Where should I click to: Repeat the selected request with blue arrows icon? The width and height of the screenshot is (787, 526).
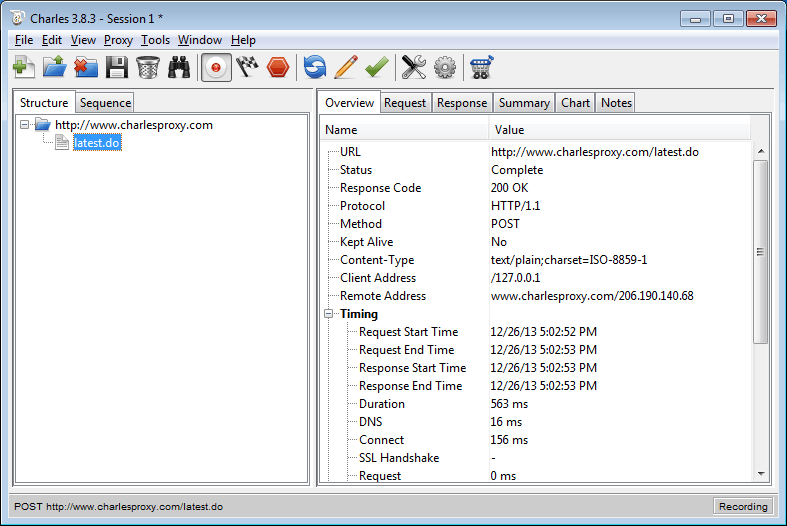315,67
